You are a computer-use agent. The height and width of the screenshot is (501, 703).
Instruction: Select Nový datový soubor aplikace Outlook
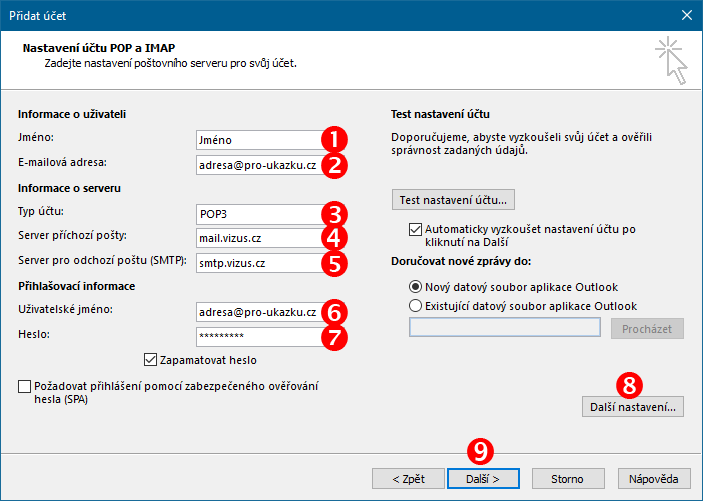coord(415,287)
